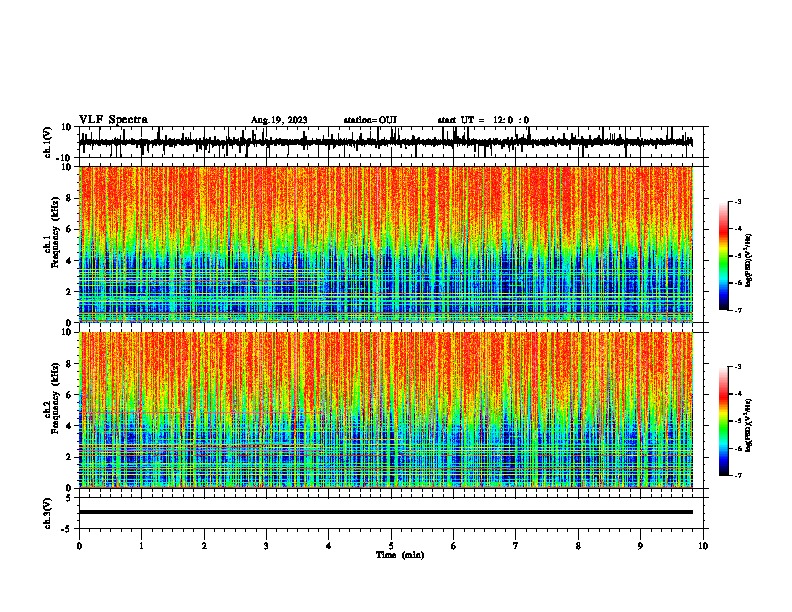
Task: Click the time axis tick label 0
Action: [79, 546]
